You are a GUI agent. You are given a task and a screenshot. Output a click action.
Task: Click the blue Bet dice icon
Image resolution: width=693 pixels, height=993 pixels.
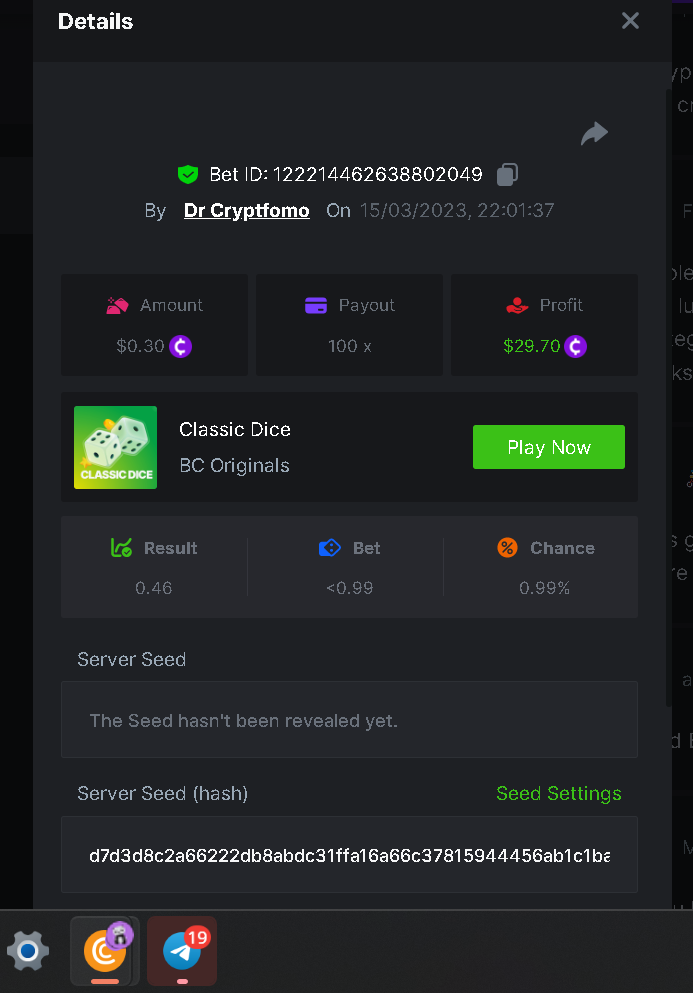tap(330, 548)
